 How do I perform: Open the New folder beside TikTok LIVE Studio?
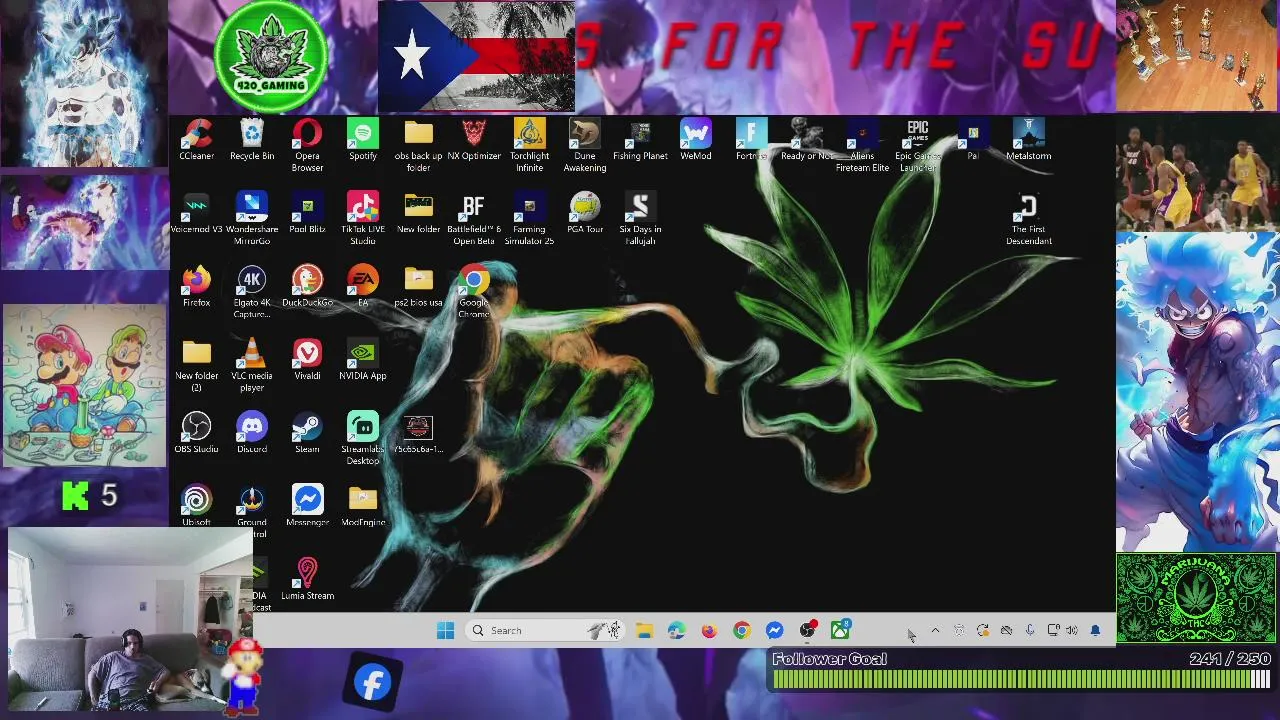coord(418,213)
